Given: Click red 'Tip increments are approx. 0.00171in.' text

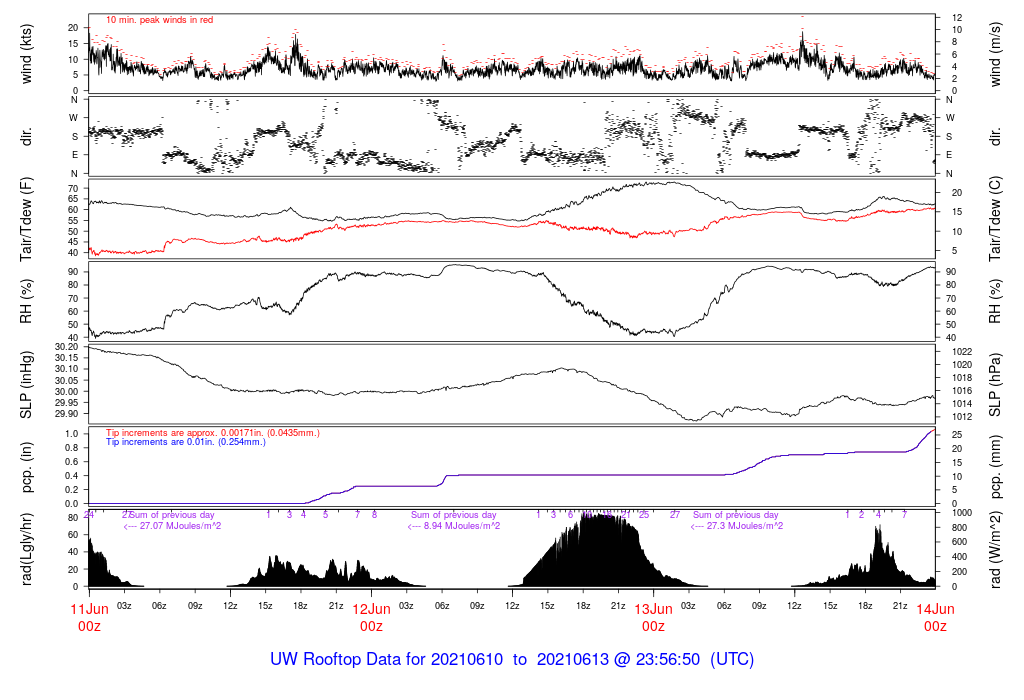Looking at the screenshot, I should point(213,433).
